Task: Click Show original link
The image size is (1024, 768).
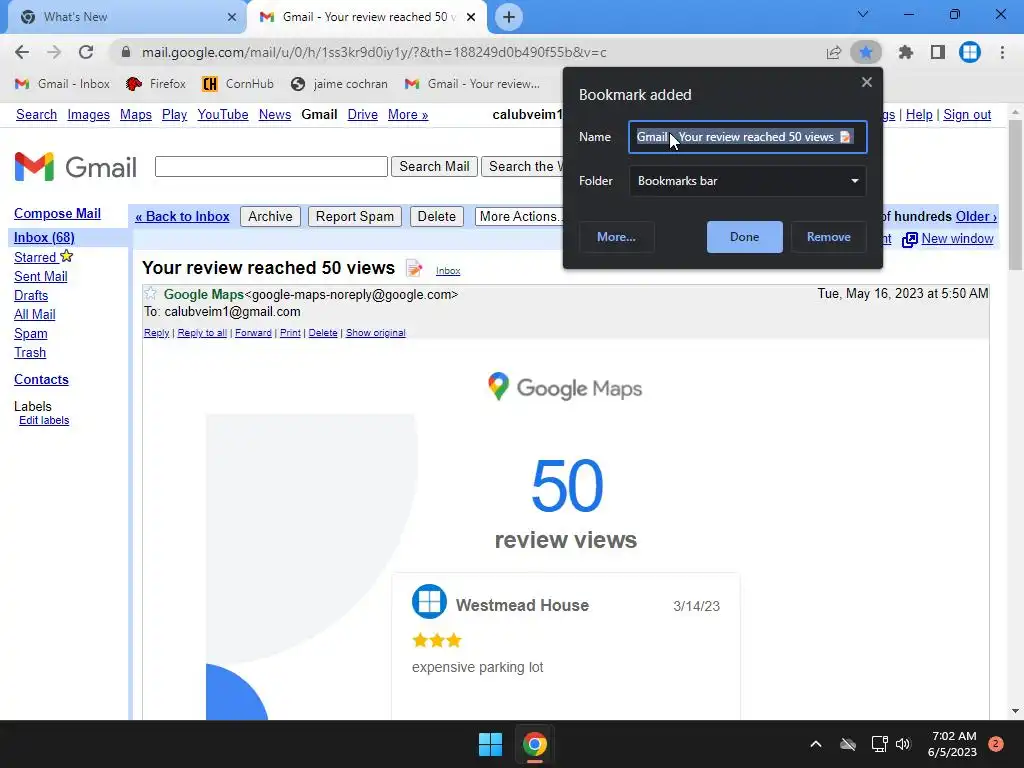Action: (x=376, y=333)
